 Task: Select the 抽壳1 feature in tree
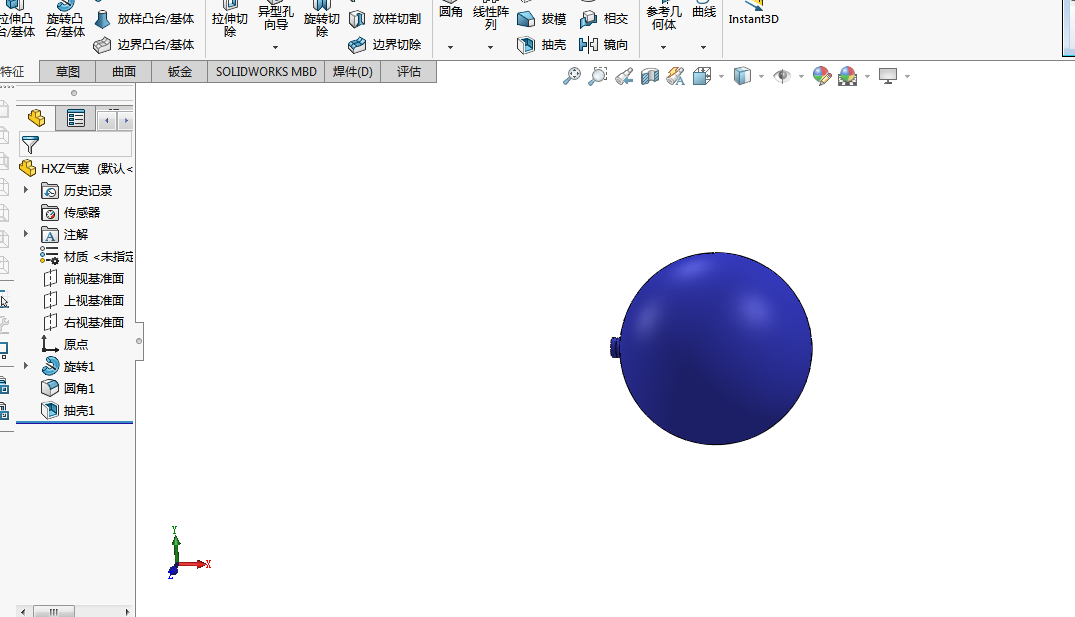(x=78, y=410)
